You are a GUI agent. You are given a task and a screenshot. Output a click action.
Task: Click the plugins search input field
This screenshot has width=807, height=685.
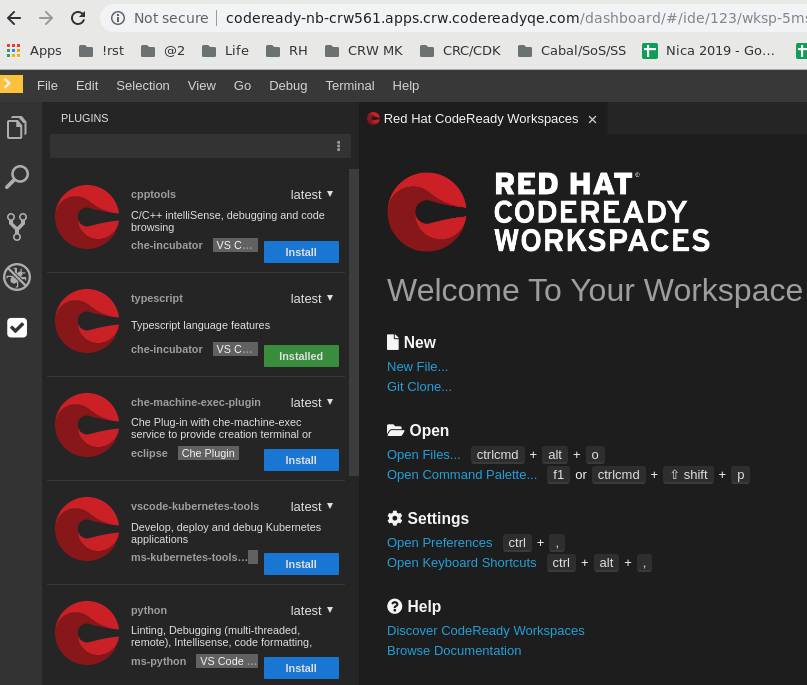[x=190, y=146]
